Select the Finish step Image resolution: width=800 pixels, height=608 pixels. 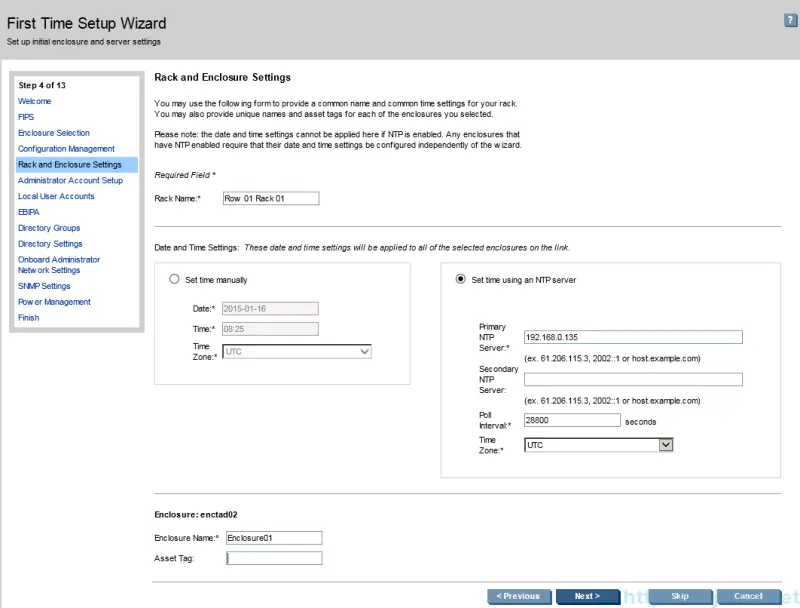click(x=28, y=317)
